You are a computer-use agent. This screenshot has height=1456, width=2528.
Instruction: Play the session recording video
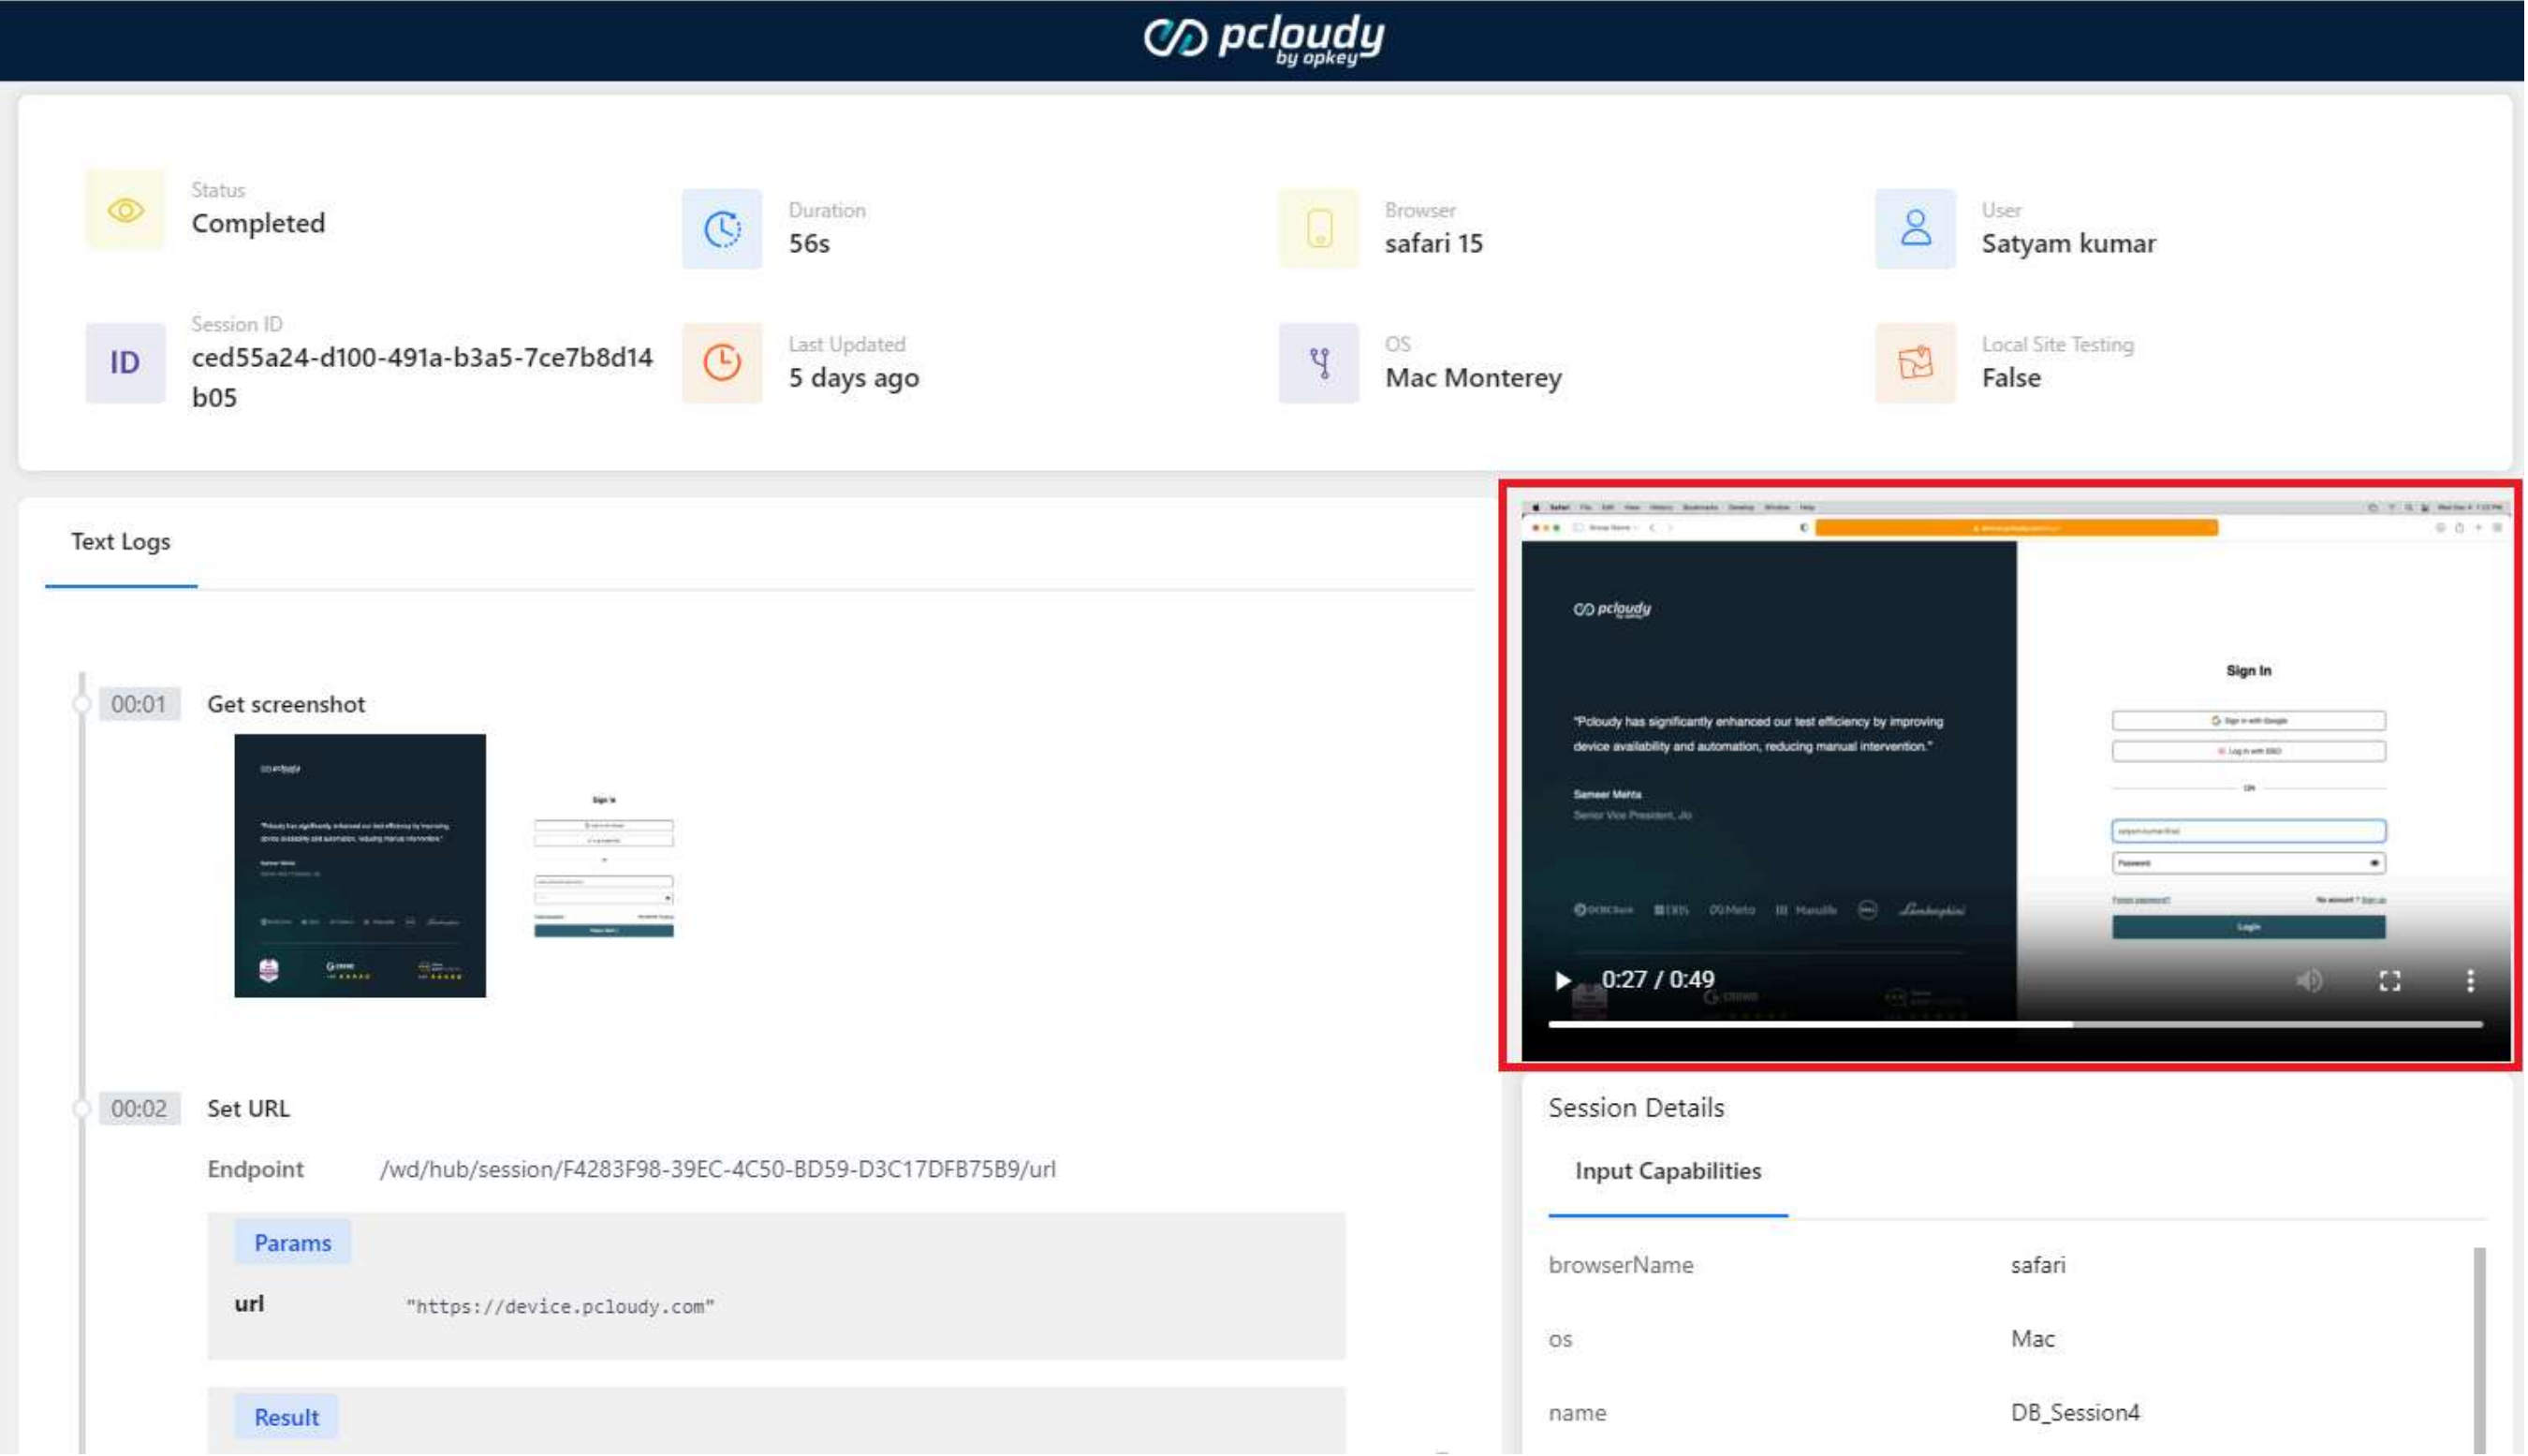(x=1562, y=980)
